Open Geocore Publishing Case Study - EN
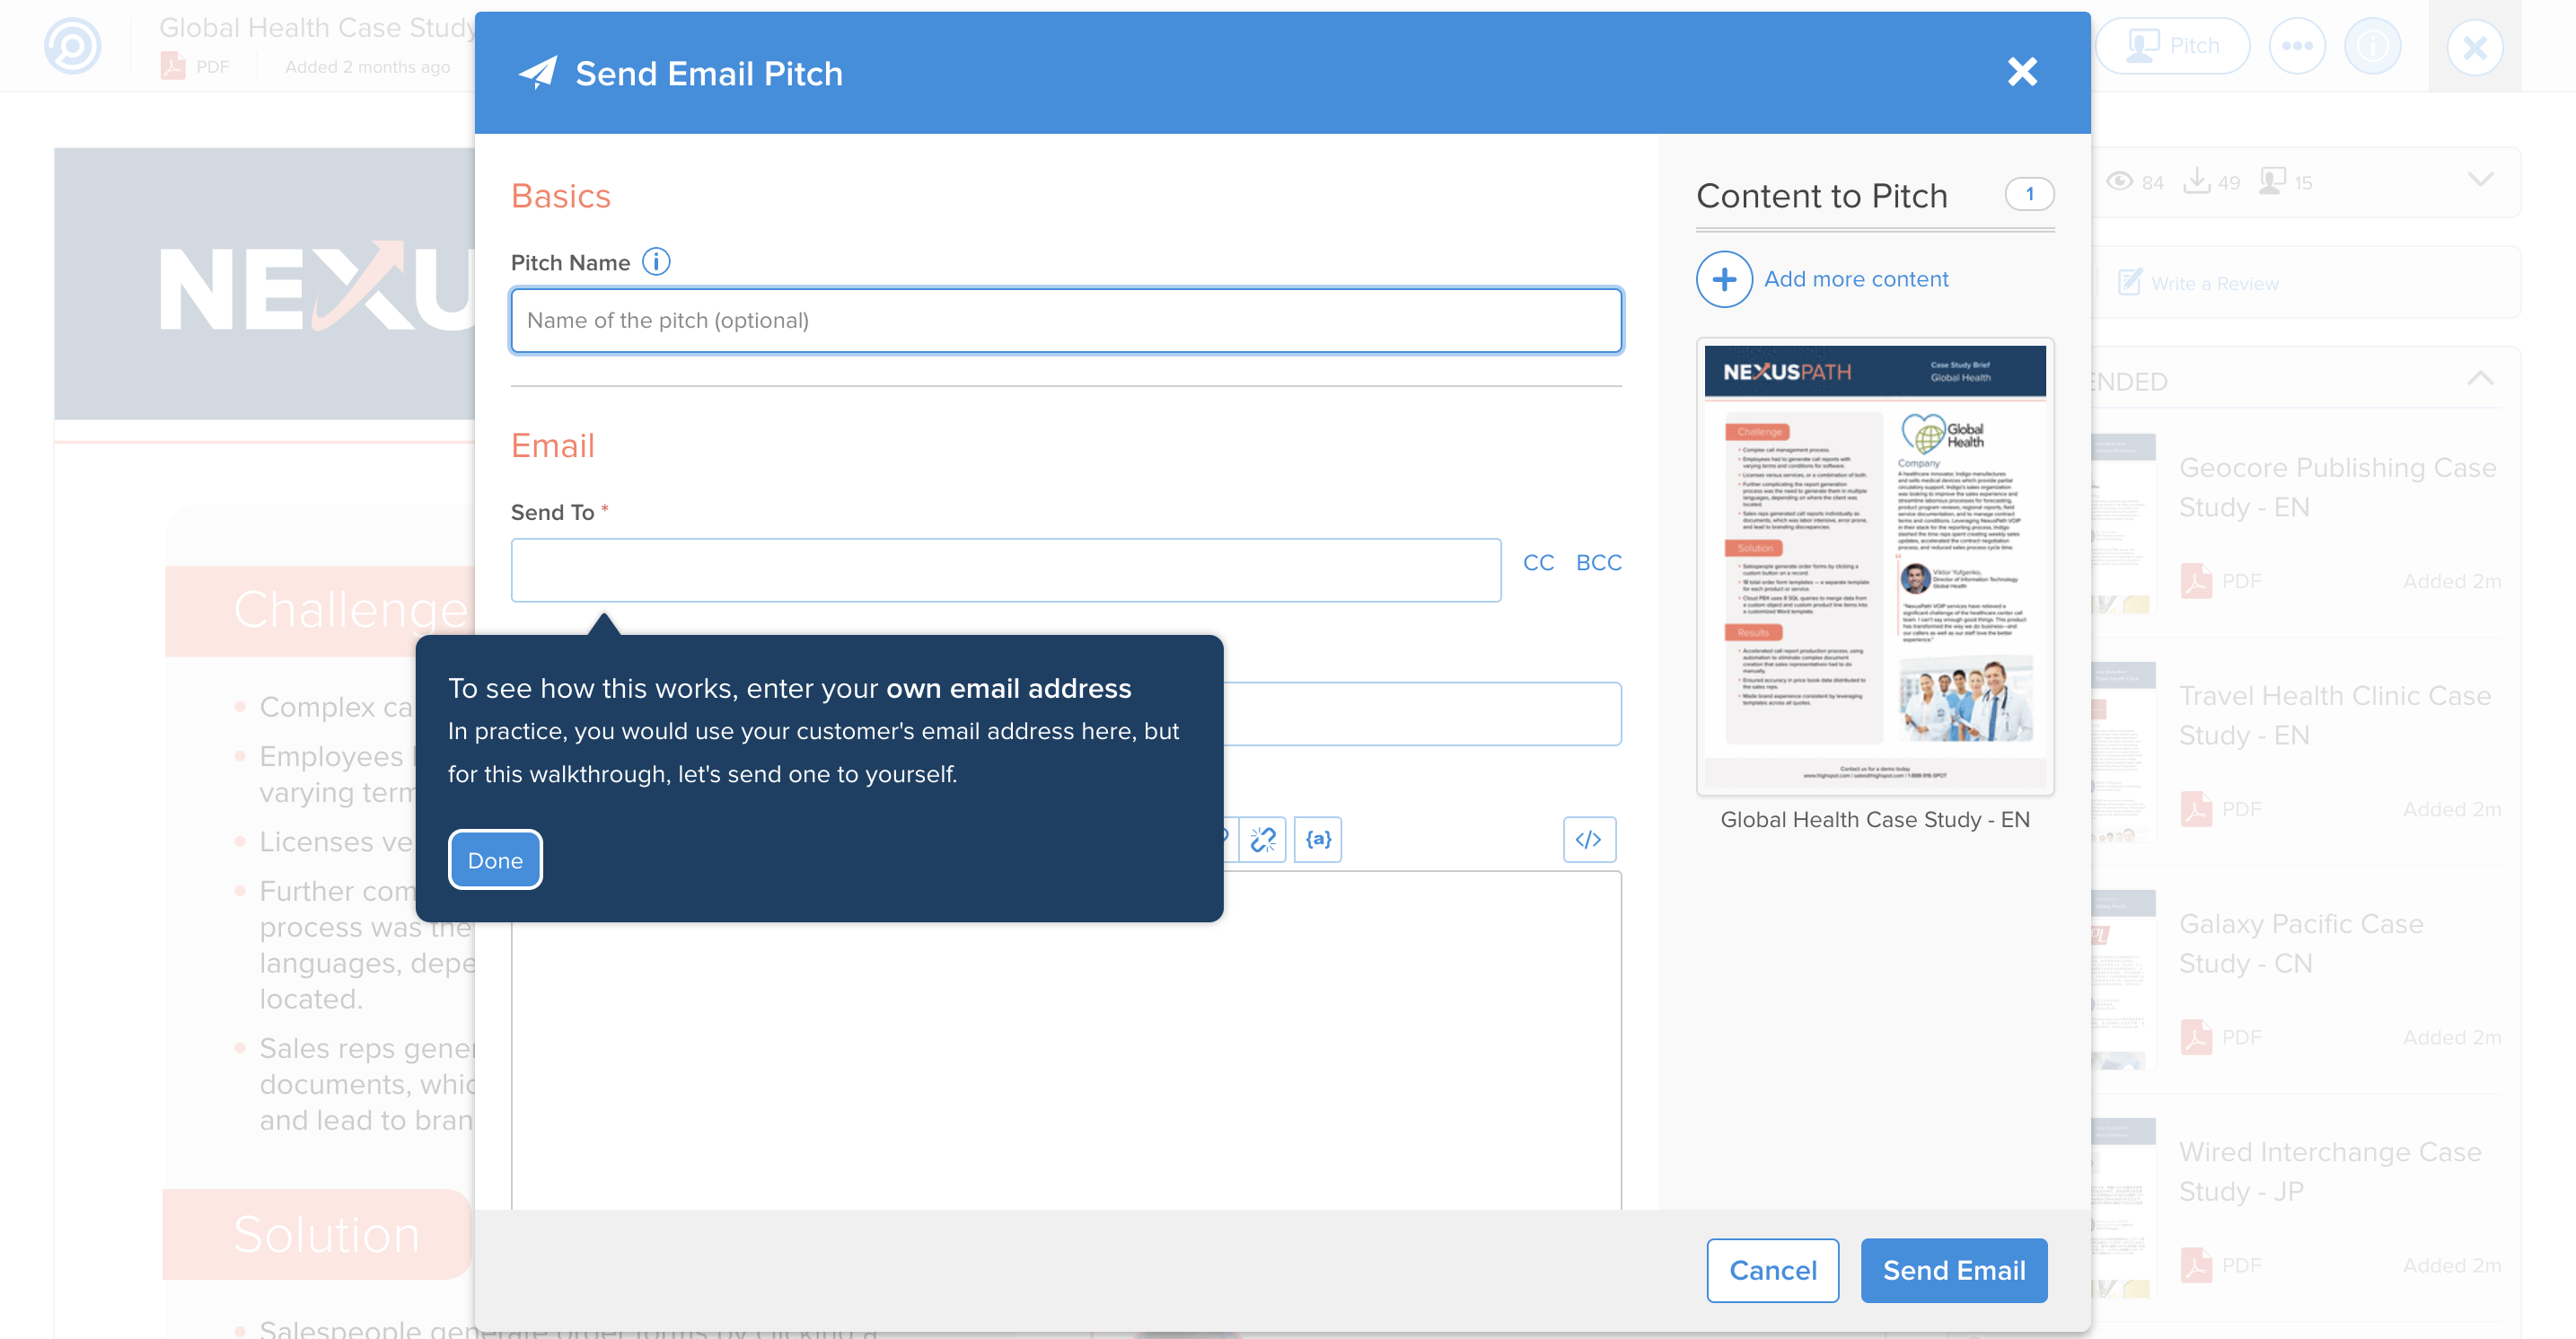The image size is (2576, 1339). [2337, 487]
